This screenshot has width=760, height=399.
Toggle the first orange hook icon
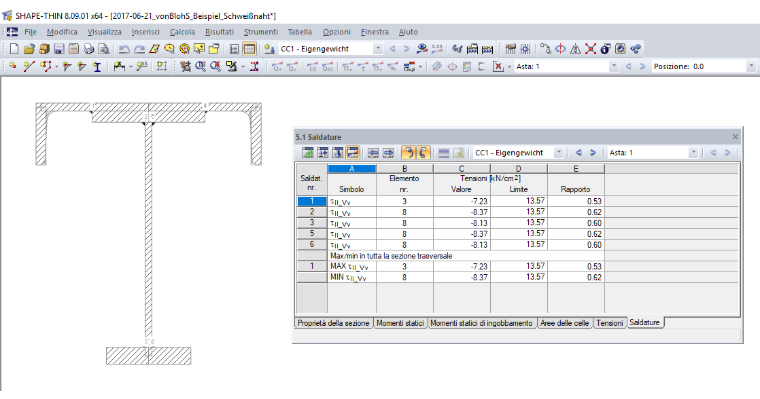(409, 153)
